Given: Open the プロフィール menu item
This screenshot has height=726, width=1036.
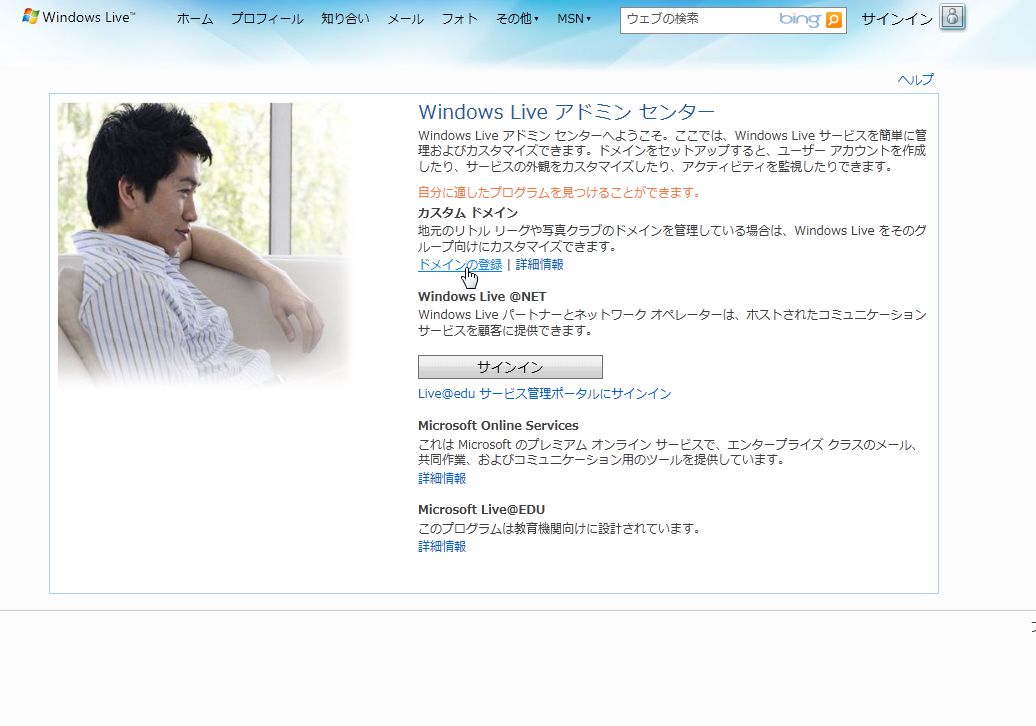Looking at the screenshot, I should (267, 19).
